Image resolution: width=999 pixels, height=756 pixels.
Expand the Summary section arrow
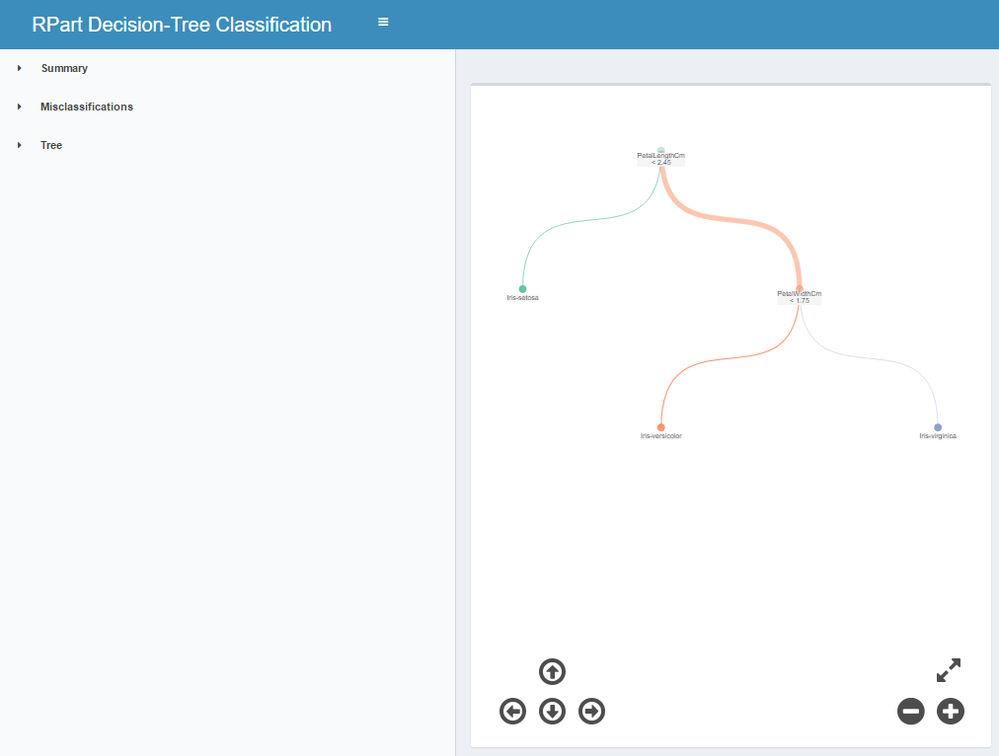point(19,68)
